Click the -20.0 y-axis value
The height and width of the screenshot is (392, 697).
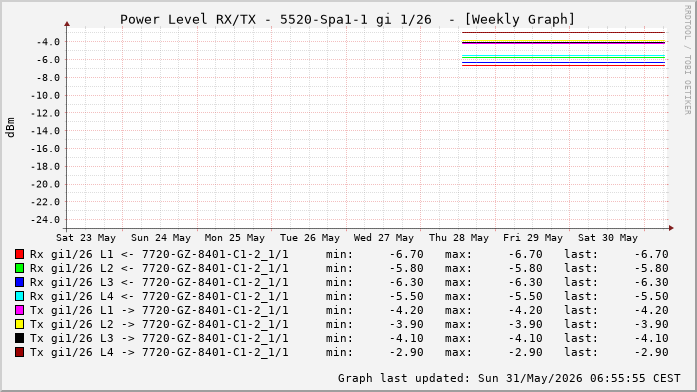tap(45, 184)
